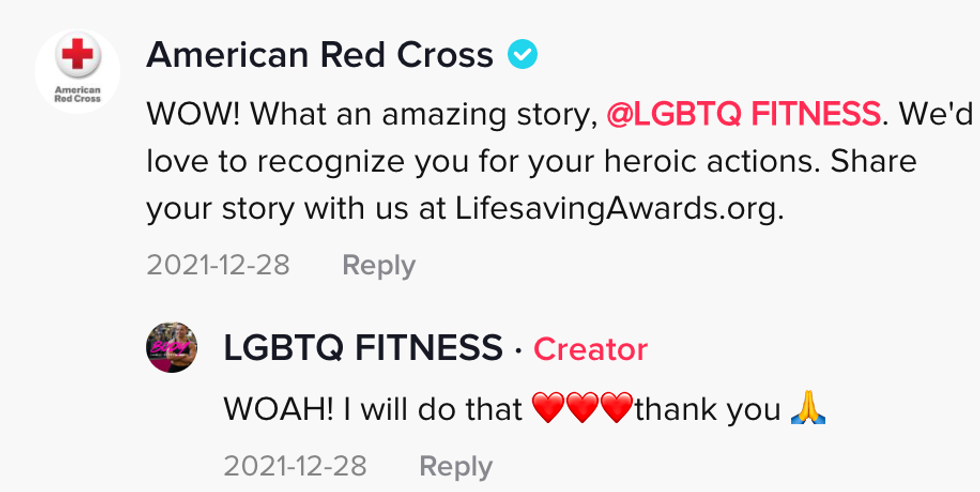The width and height of the screenshot is (980, 492).
Task: Click the last red heart emoji
Action: click(617, 409)
